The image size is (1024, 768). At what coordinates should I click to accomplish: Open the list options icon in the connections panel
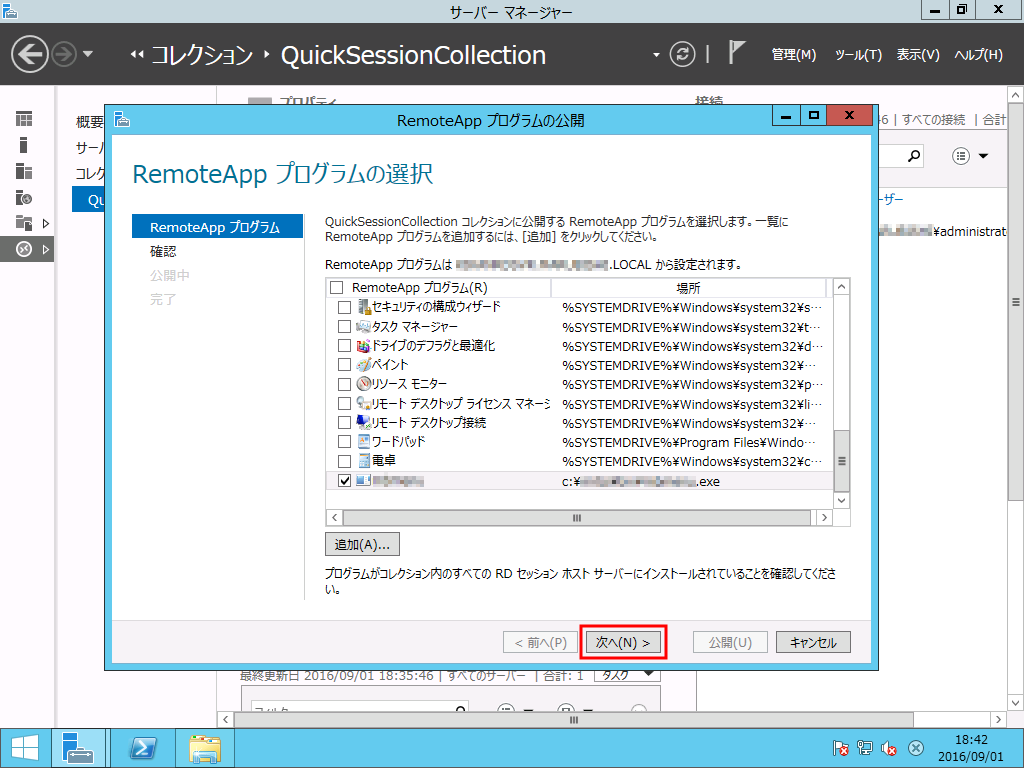click(961, 156)
